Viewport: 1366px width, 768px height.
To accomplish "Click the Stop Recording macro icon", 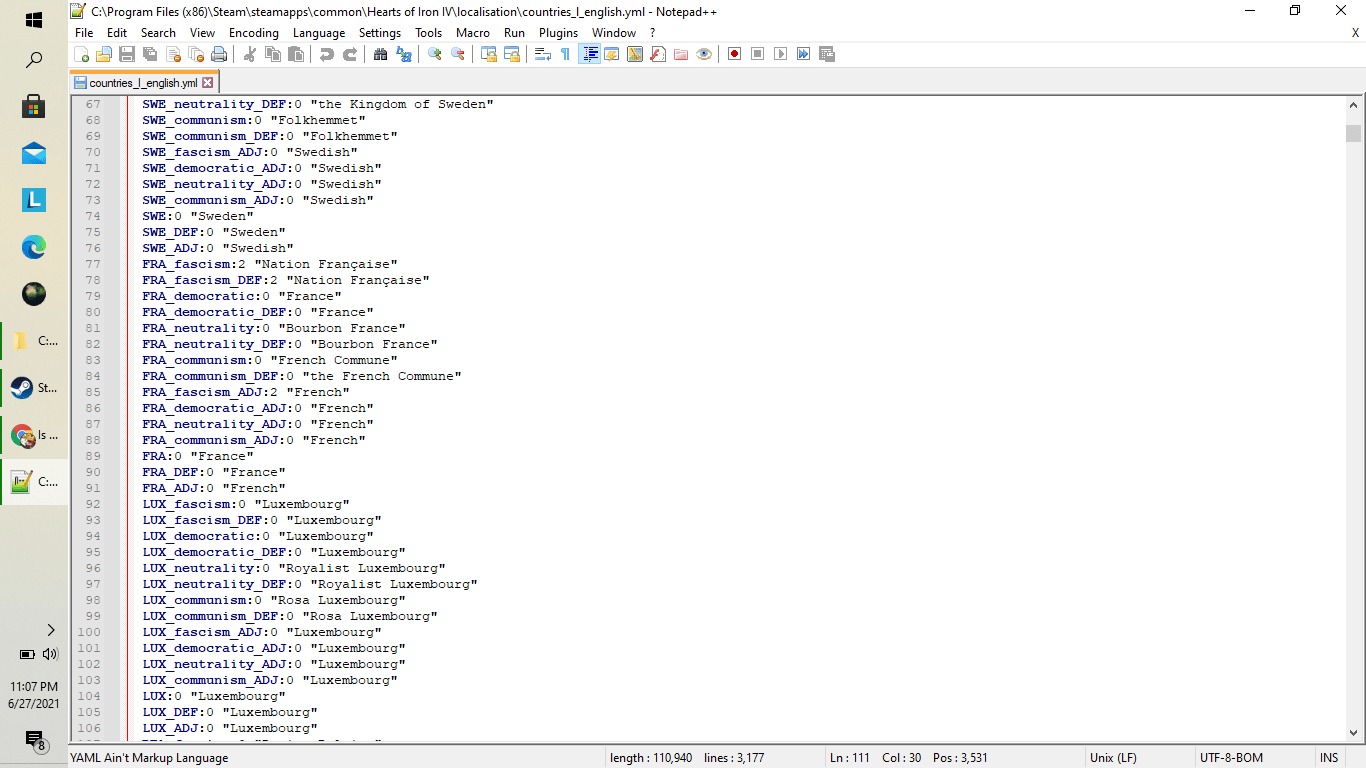I will coord(758,54).
